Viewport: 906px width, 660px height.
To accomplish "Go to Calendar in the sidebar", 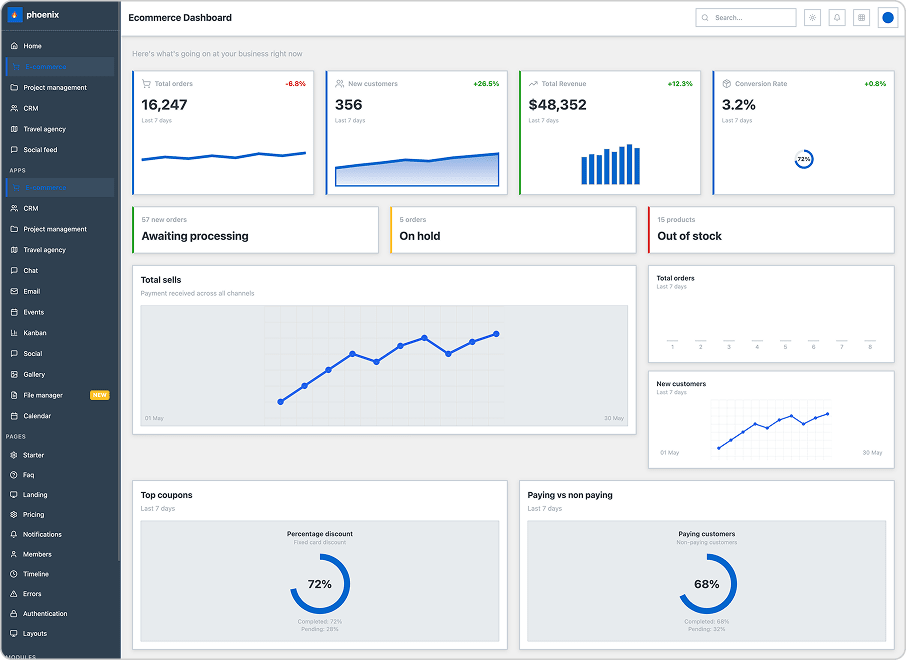I will tap(37, 416).
